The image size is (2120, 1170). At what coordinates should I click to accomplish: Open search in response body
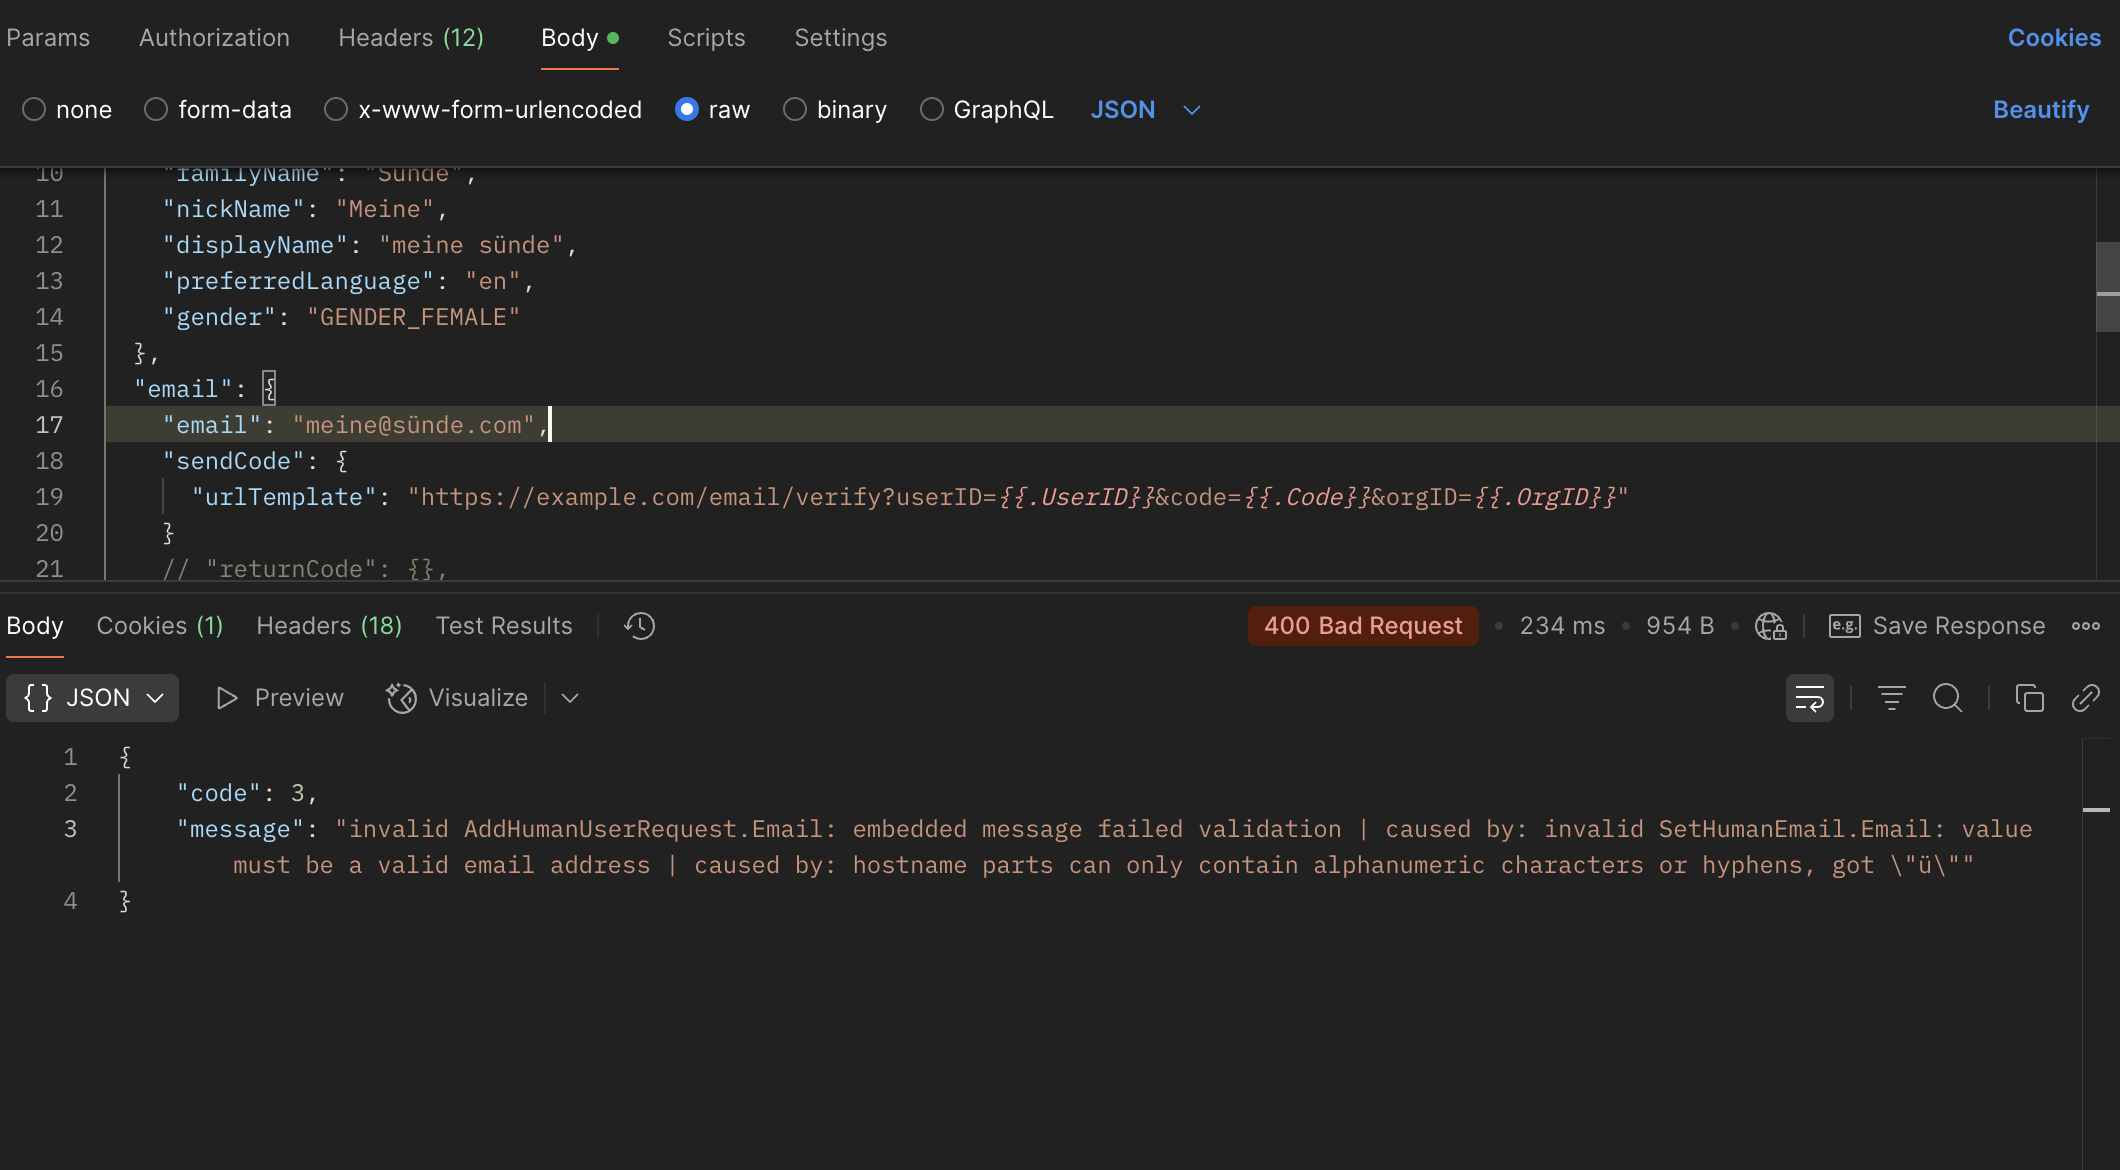(1947, 698)
